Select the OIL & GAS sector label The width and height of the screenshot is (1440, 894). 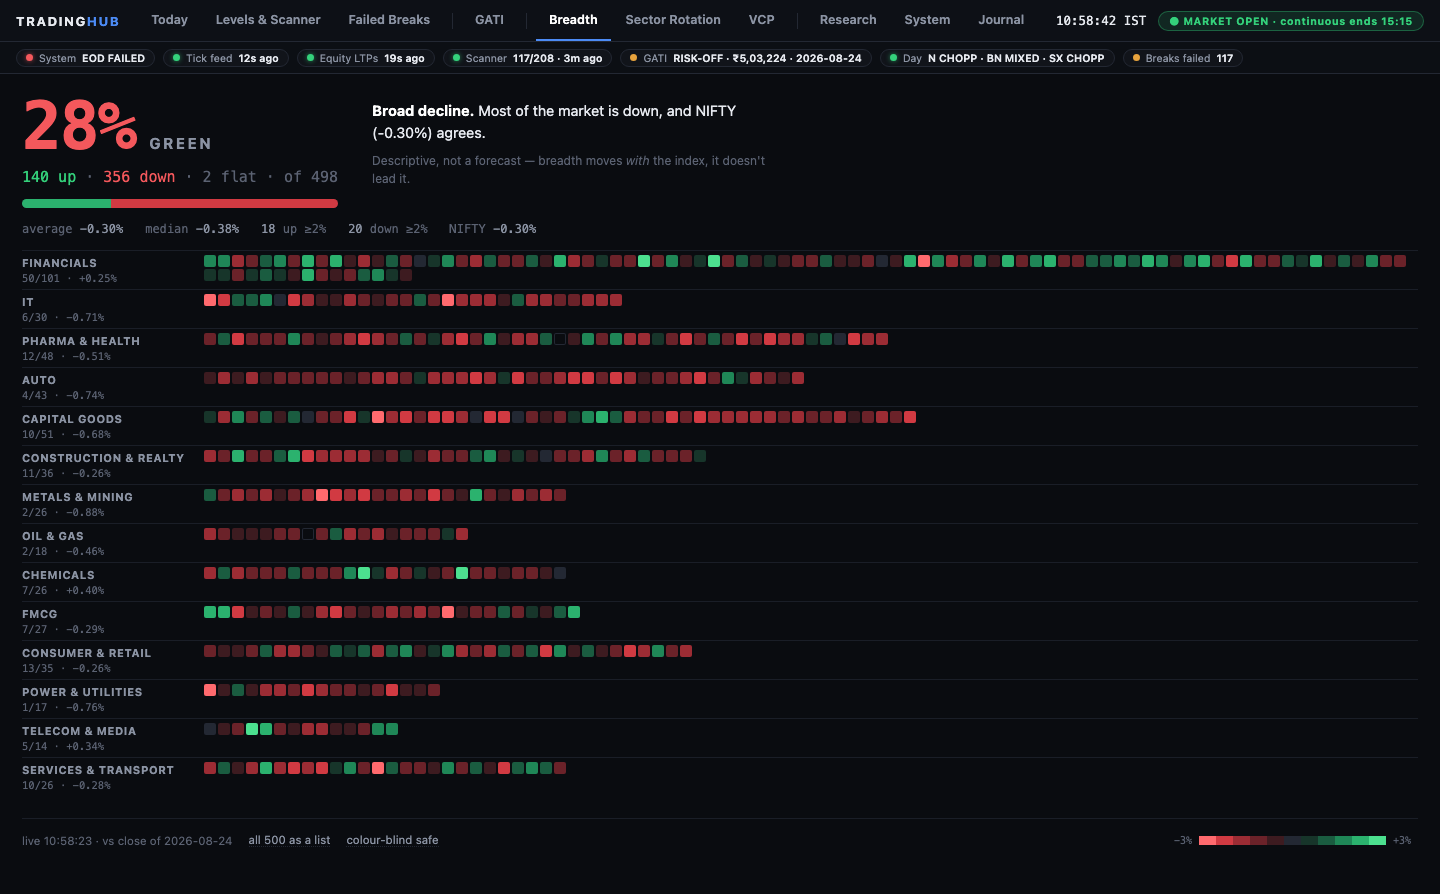[x=53, y=536]
